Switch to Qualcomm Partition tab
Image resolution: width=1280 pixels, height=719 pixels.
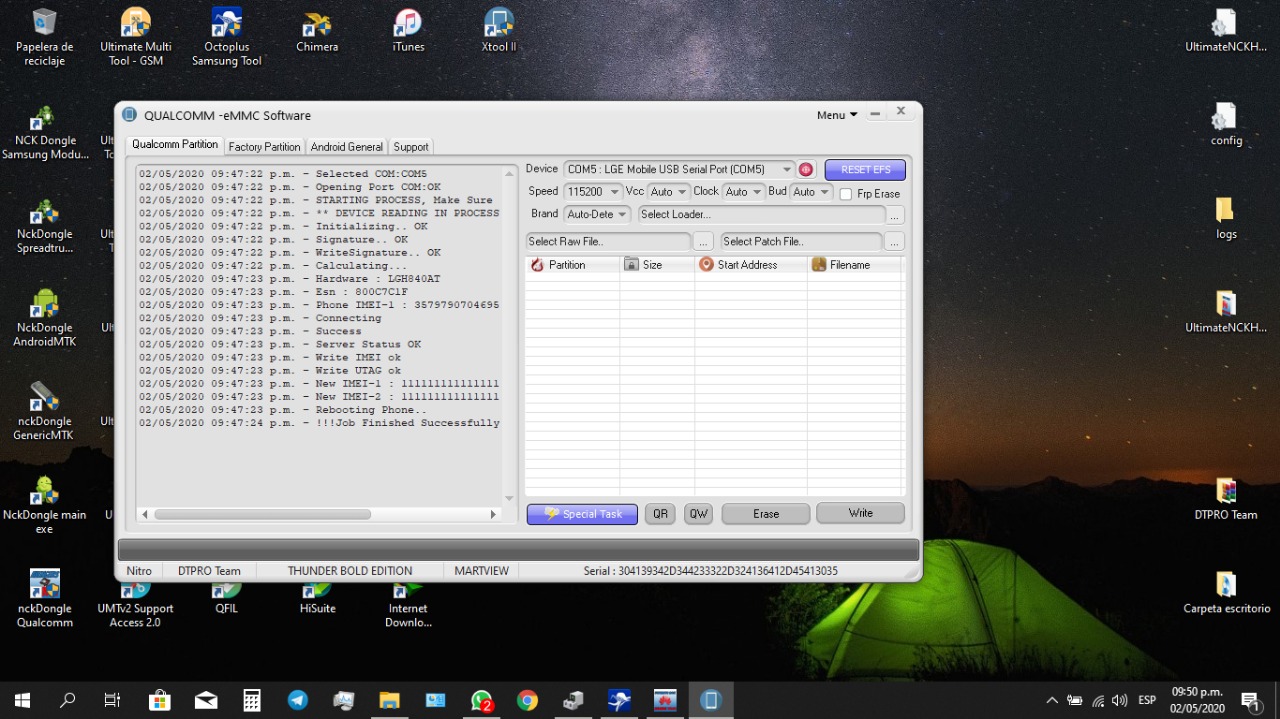tap(175, 145)
